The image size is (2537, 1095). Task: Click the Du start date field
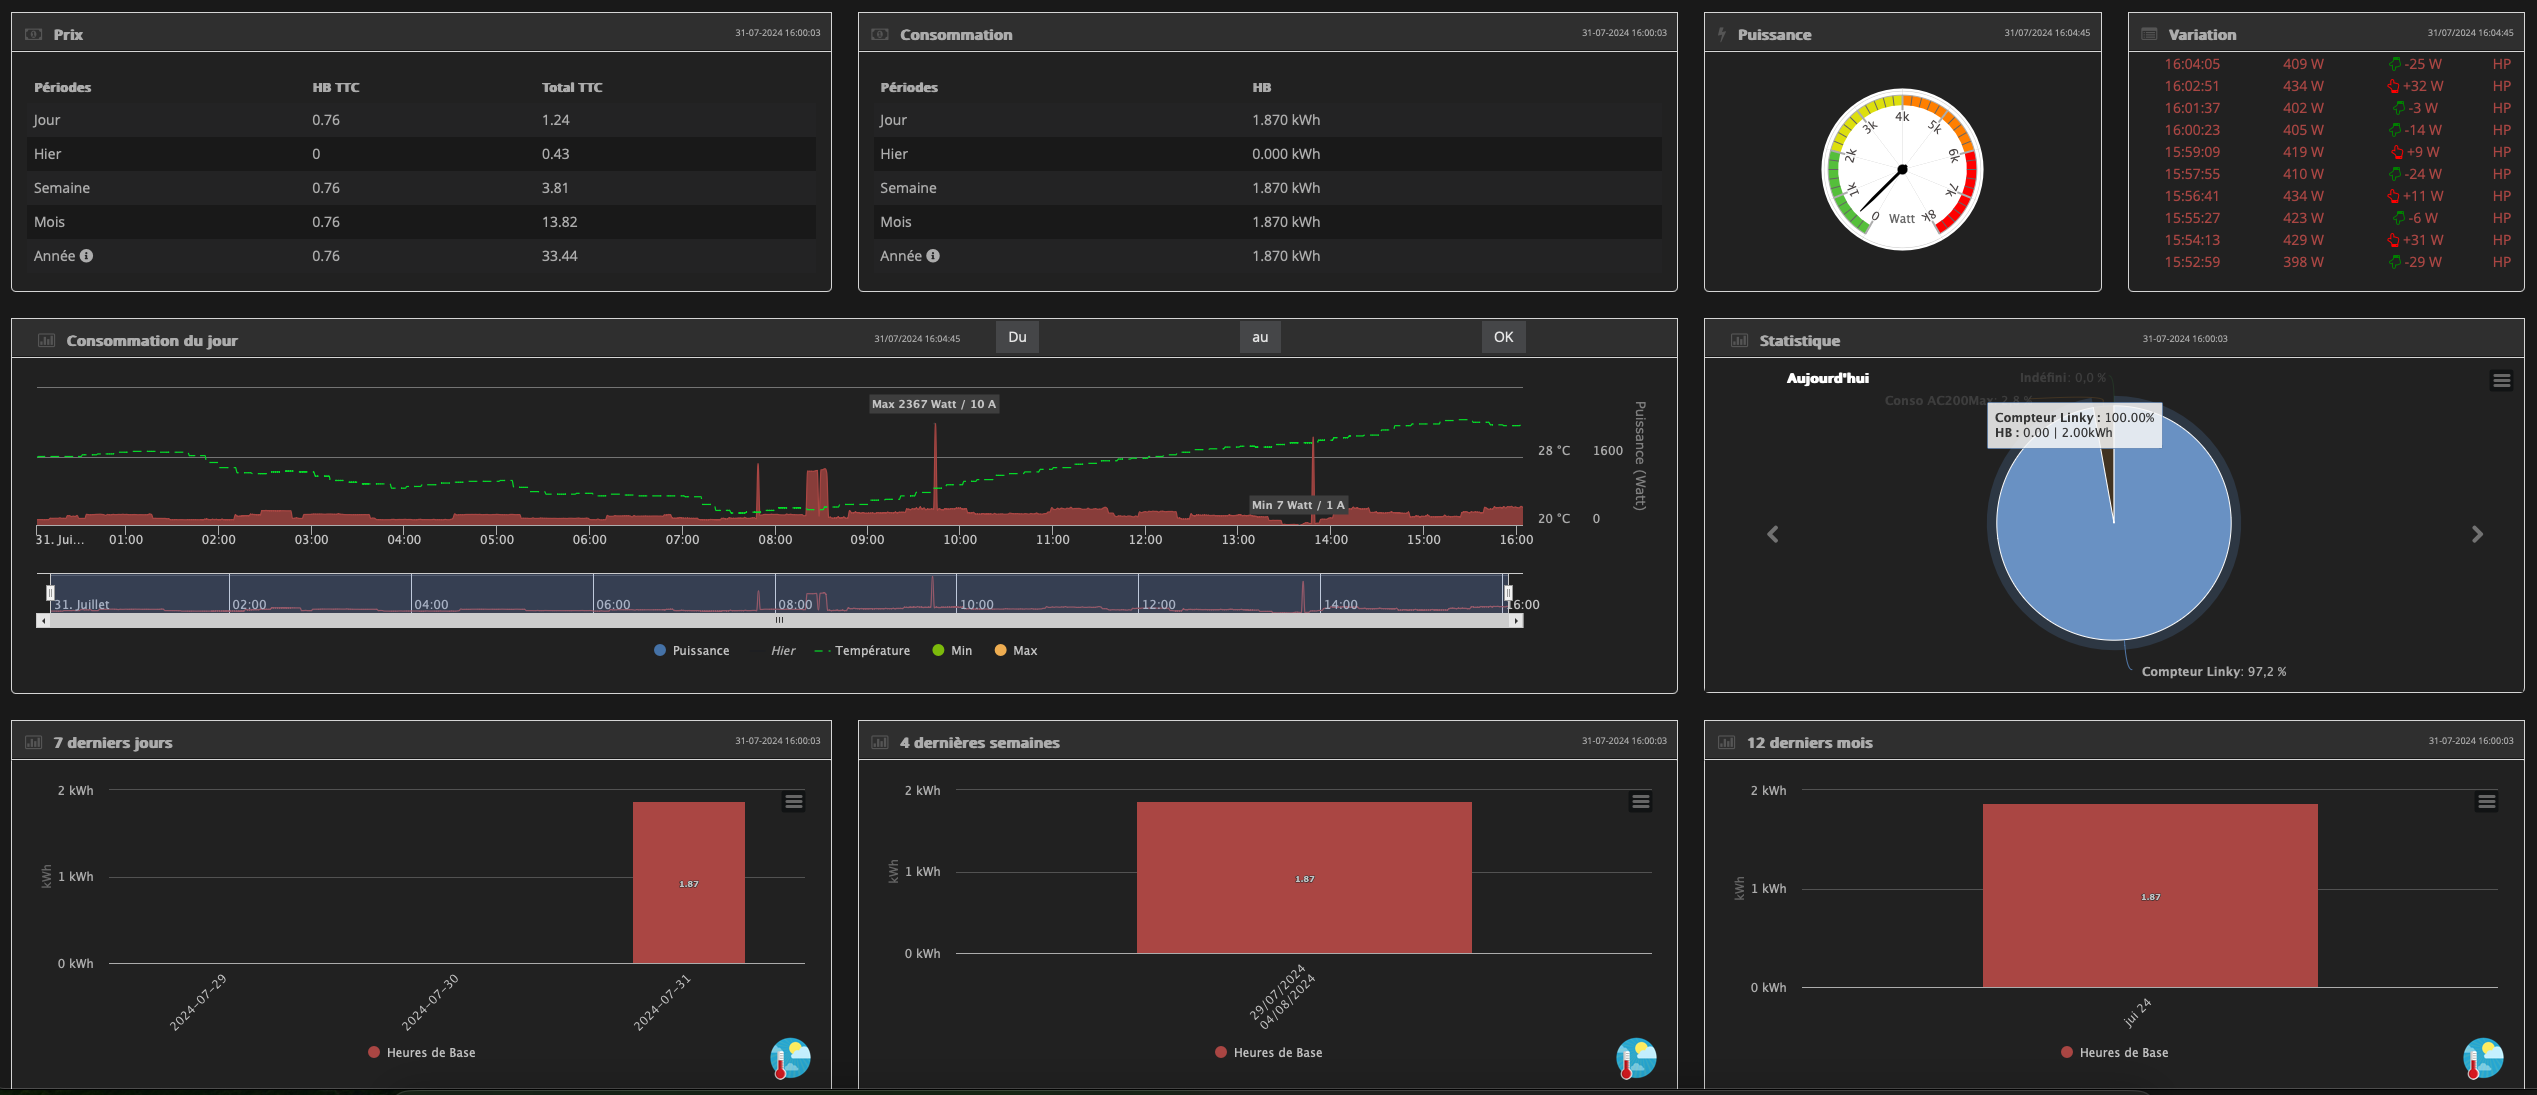[1138, 337]
